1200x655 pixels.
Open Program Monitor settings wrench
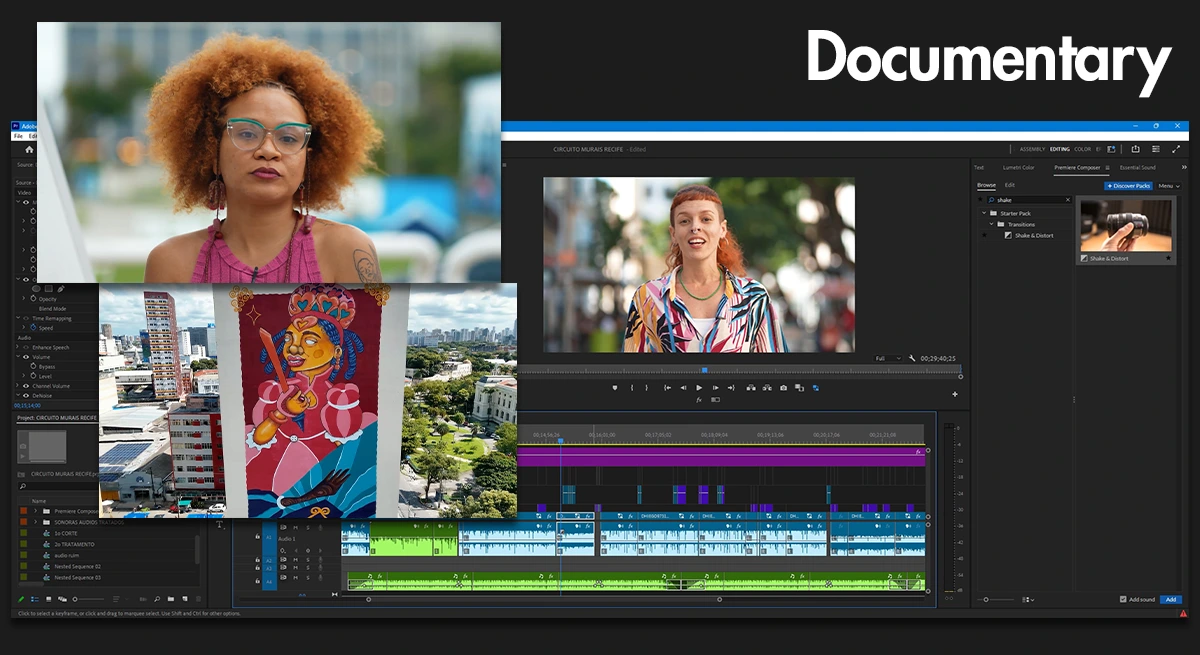coord(912,358)
